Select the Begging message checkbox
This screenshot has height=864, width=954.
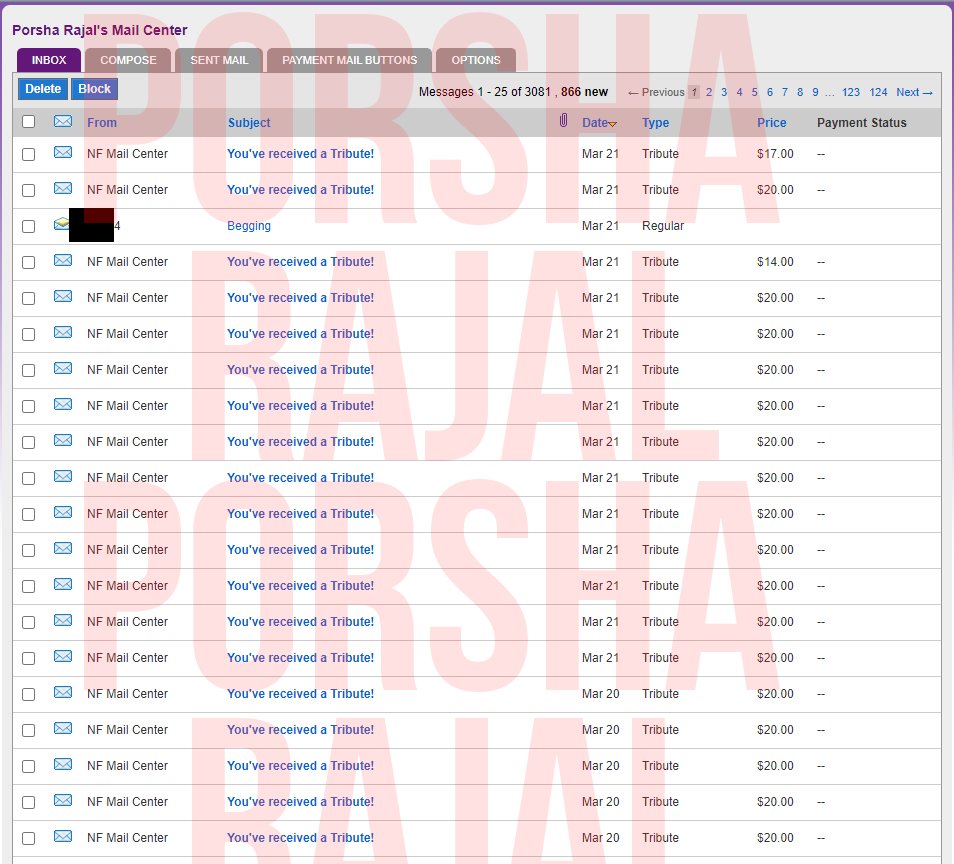coord(29,226)
